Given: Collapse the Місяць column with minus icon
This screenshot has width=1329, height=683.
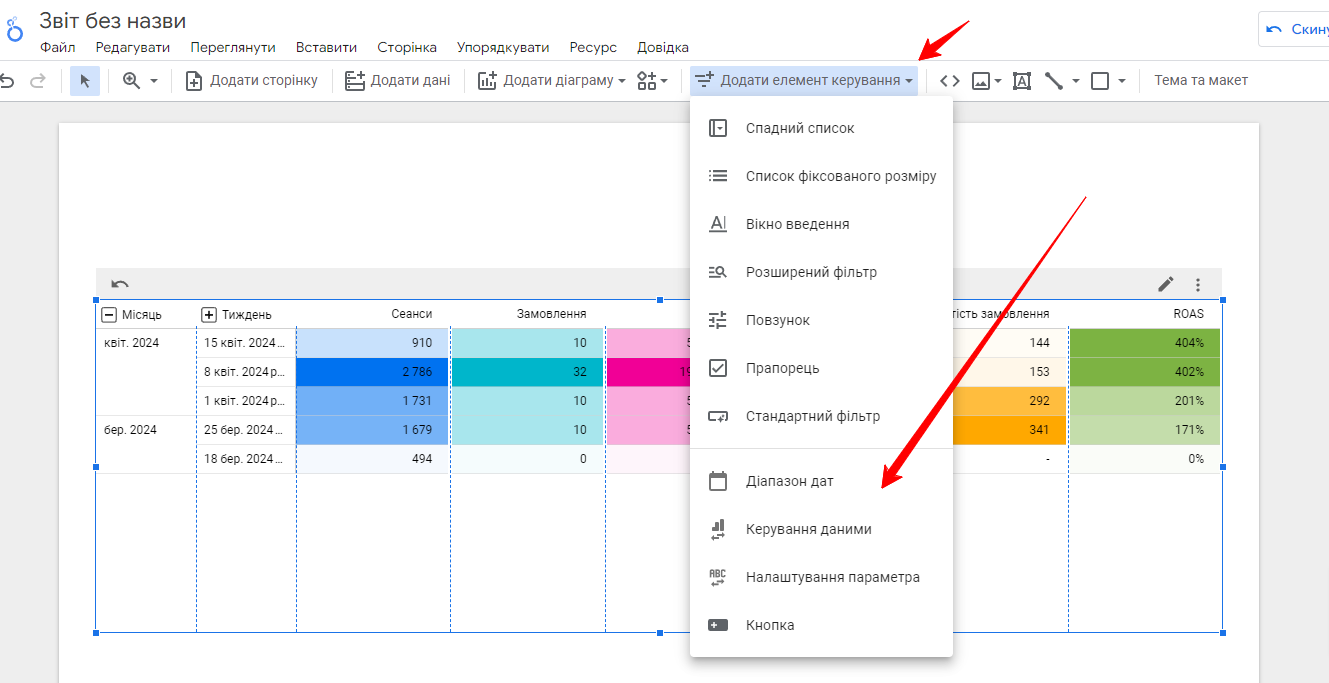Looking at the screenshot, I should (110, 315).
